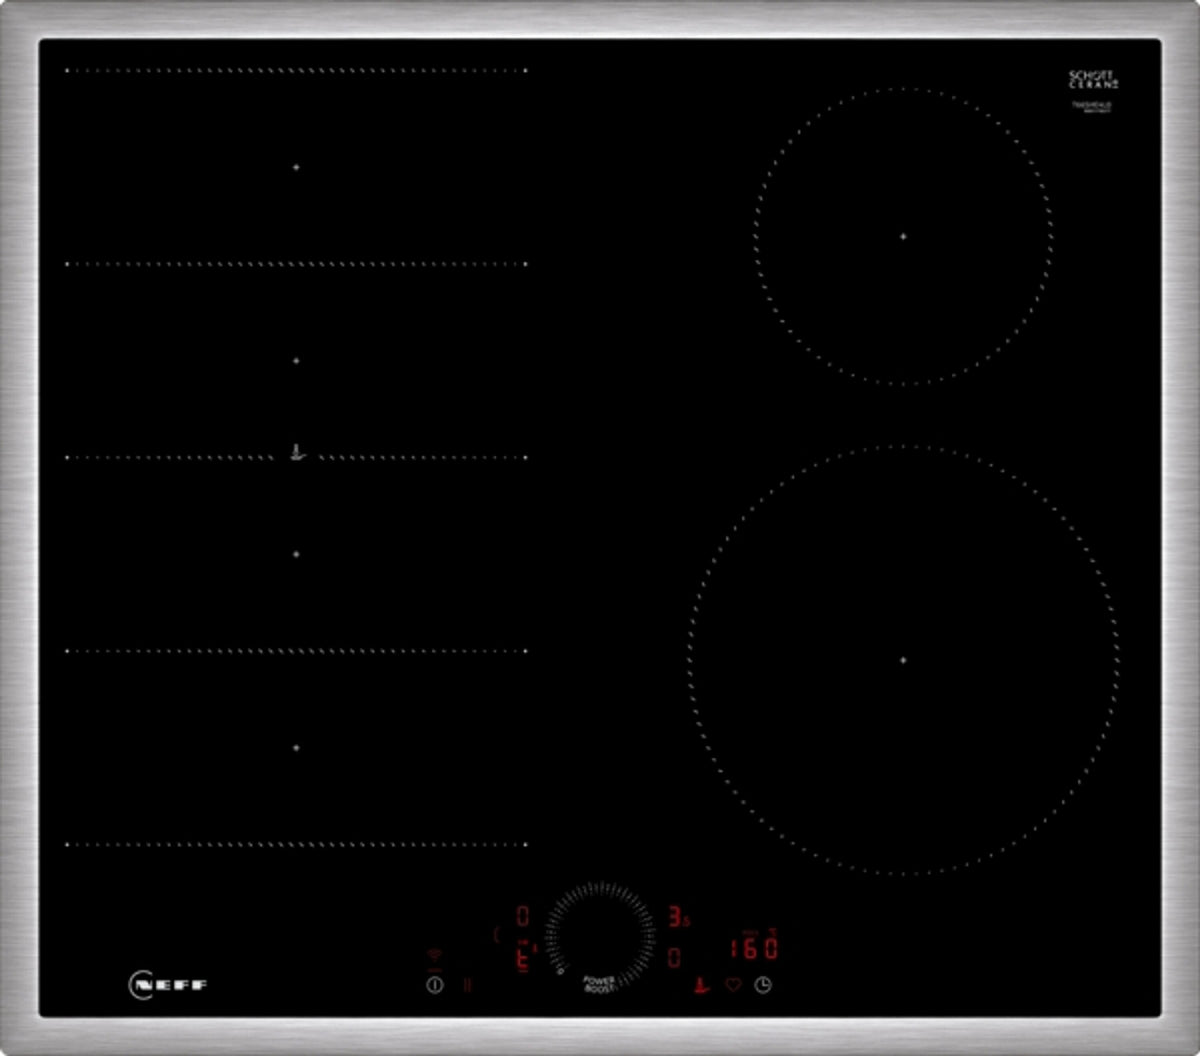Select the lower-right zone display showing 0
The width and height of the screenshot is (1200, 1056).
coord(675,959)
